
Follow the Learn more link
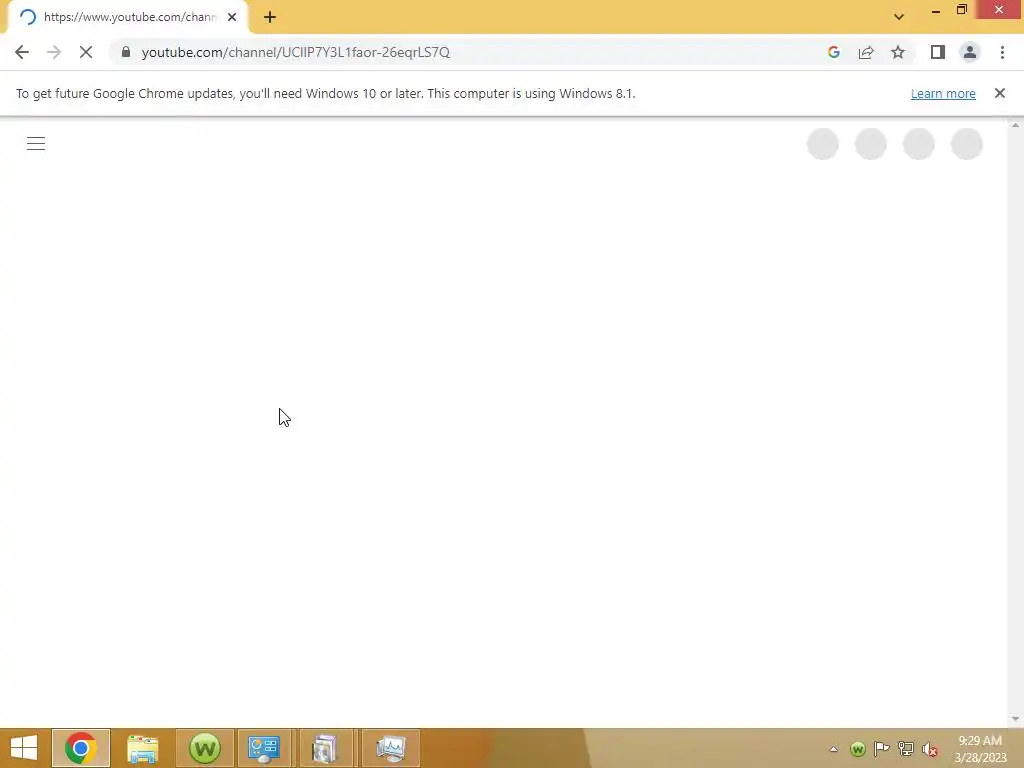[x=943, y=93]
